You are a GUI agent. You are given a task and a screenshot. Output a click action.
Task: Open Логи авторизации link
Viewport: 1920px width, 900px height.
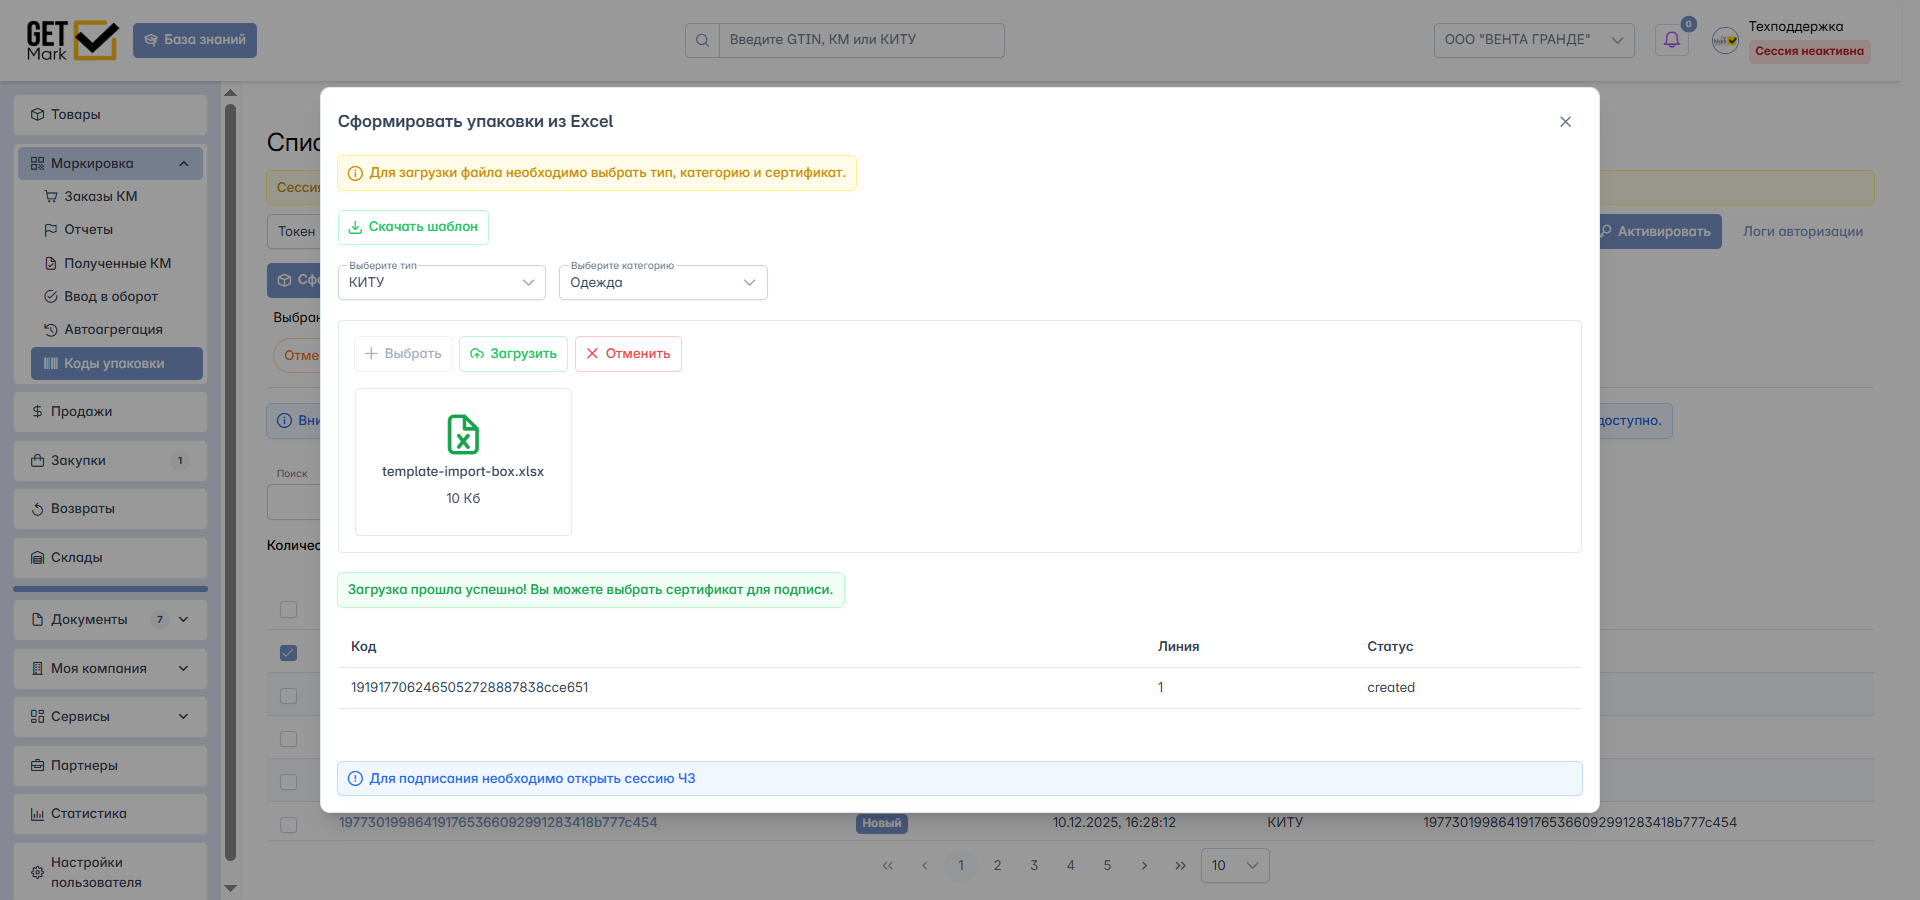[1803, 232]
